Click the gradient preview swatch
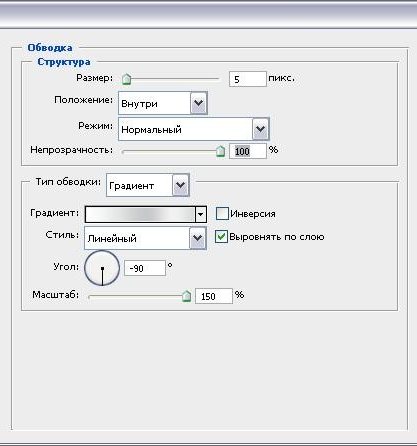The width and height of the screenshot is (417, 446). 140,214
